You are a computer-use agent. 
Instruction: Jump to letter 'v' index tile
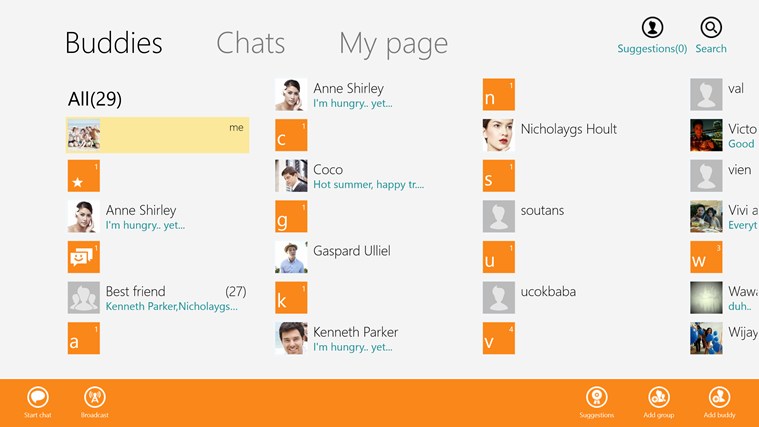pos(499,338)
